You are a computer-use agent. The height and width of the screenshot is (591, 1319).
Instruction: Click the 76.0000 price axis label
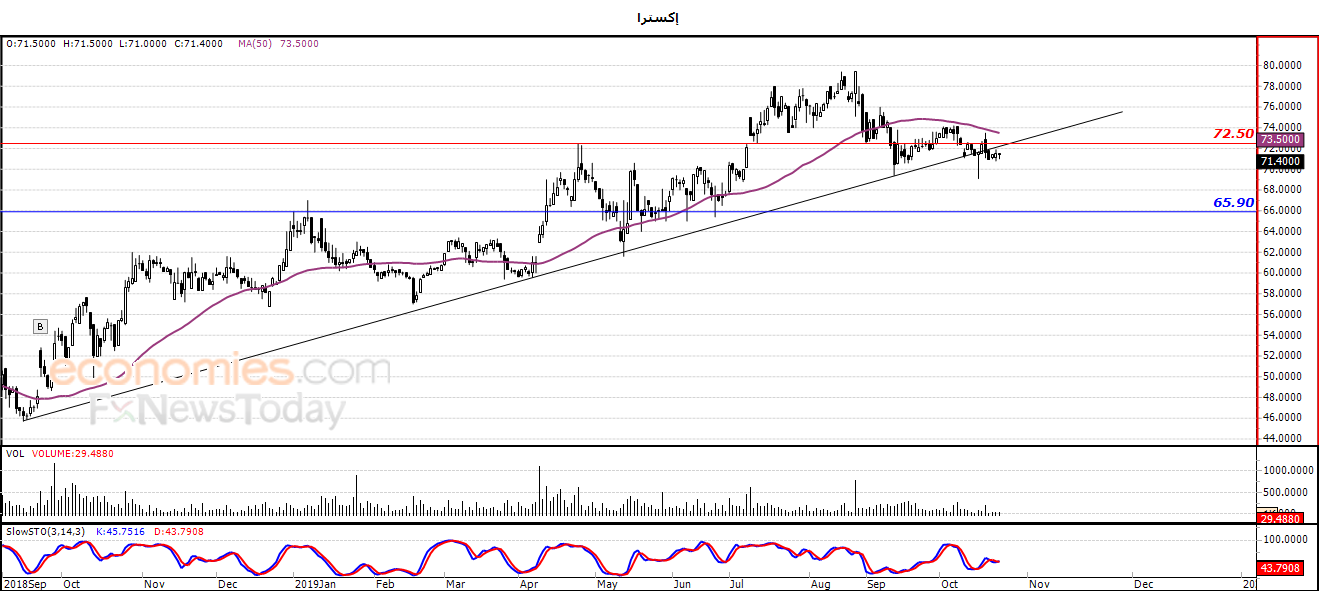click(x=1282, y=107)
